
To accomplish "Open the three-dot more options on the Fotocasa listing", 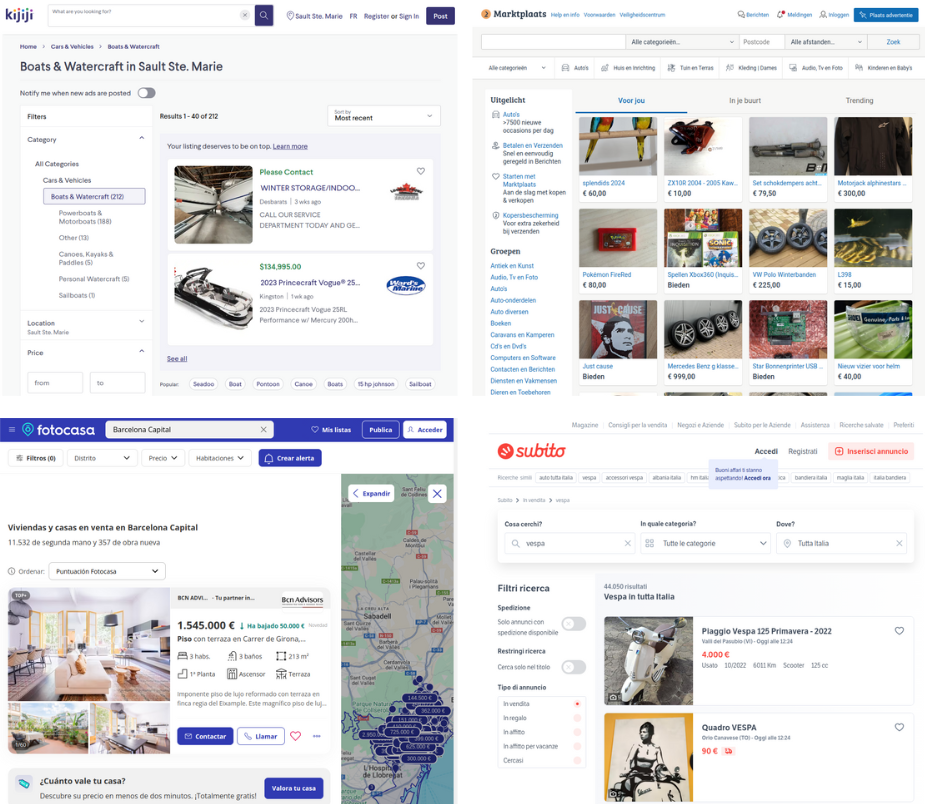I will pos(317,736).
